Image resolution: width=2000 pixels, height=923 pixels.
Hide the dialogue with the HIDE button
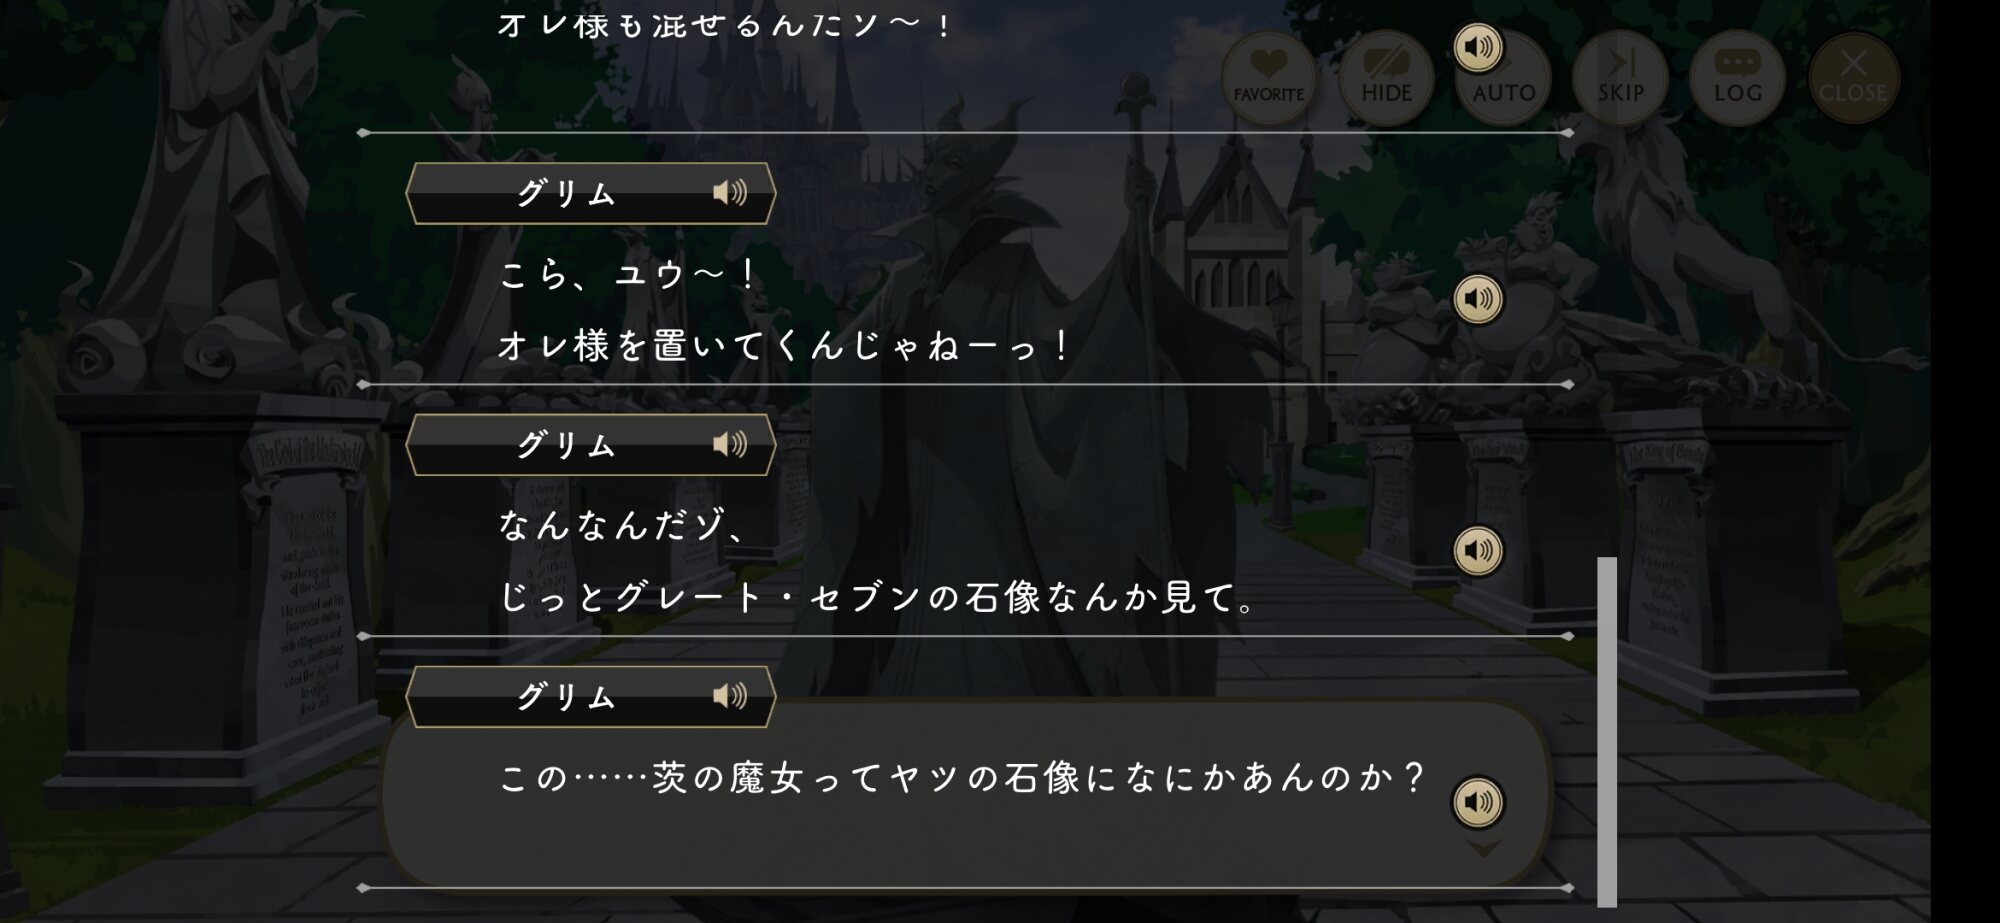(x=1386, y=77)
